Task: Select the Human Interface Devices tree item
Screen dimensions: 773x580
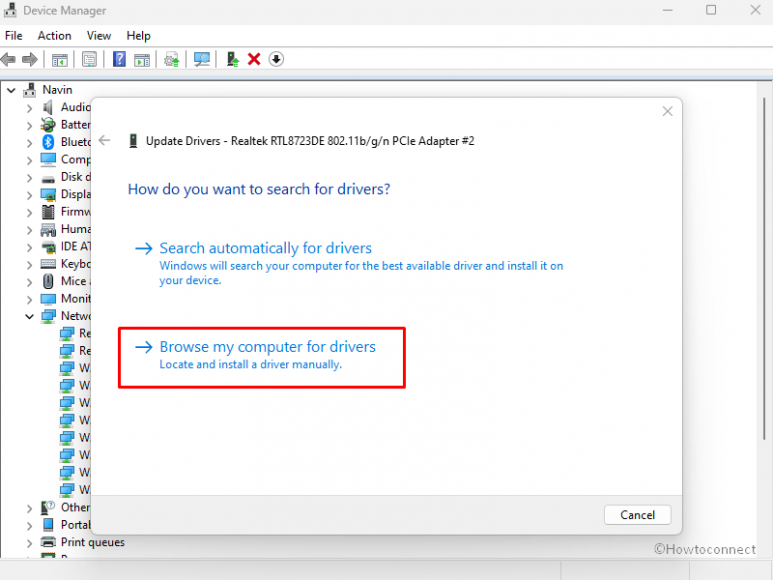Action: click(75, 229)
